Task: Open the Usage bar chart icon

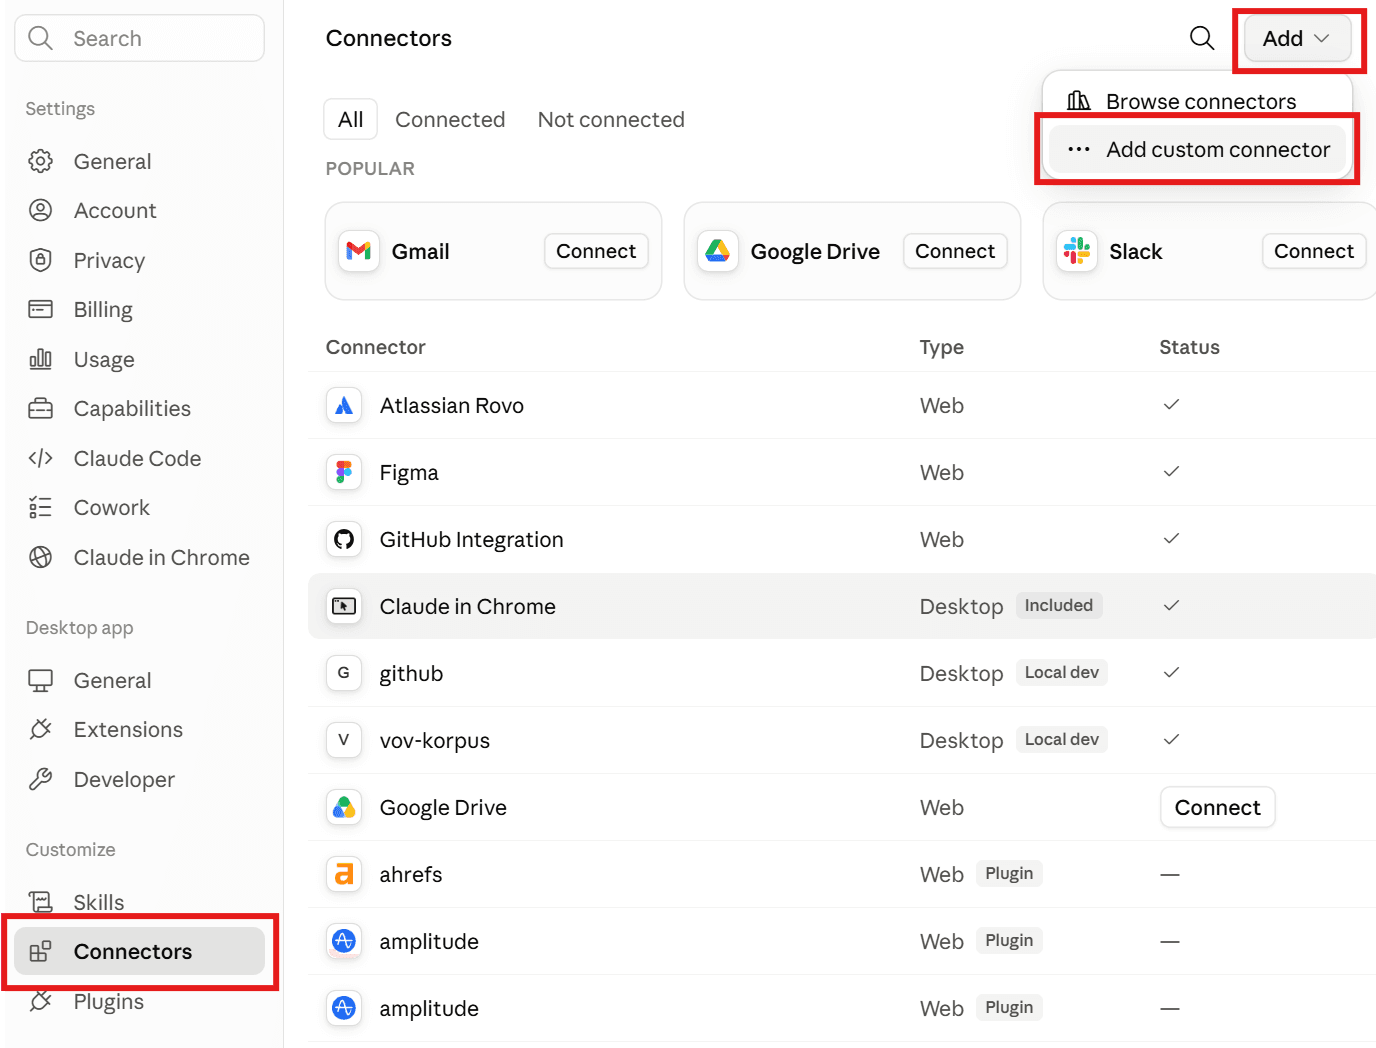Action: [40, 359]
